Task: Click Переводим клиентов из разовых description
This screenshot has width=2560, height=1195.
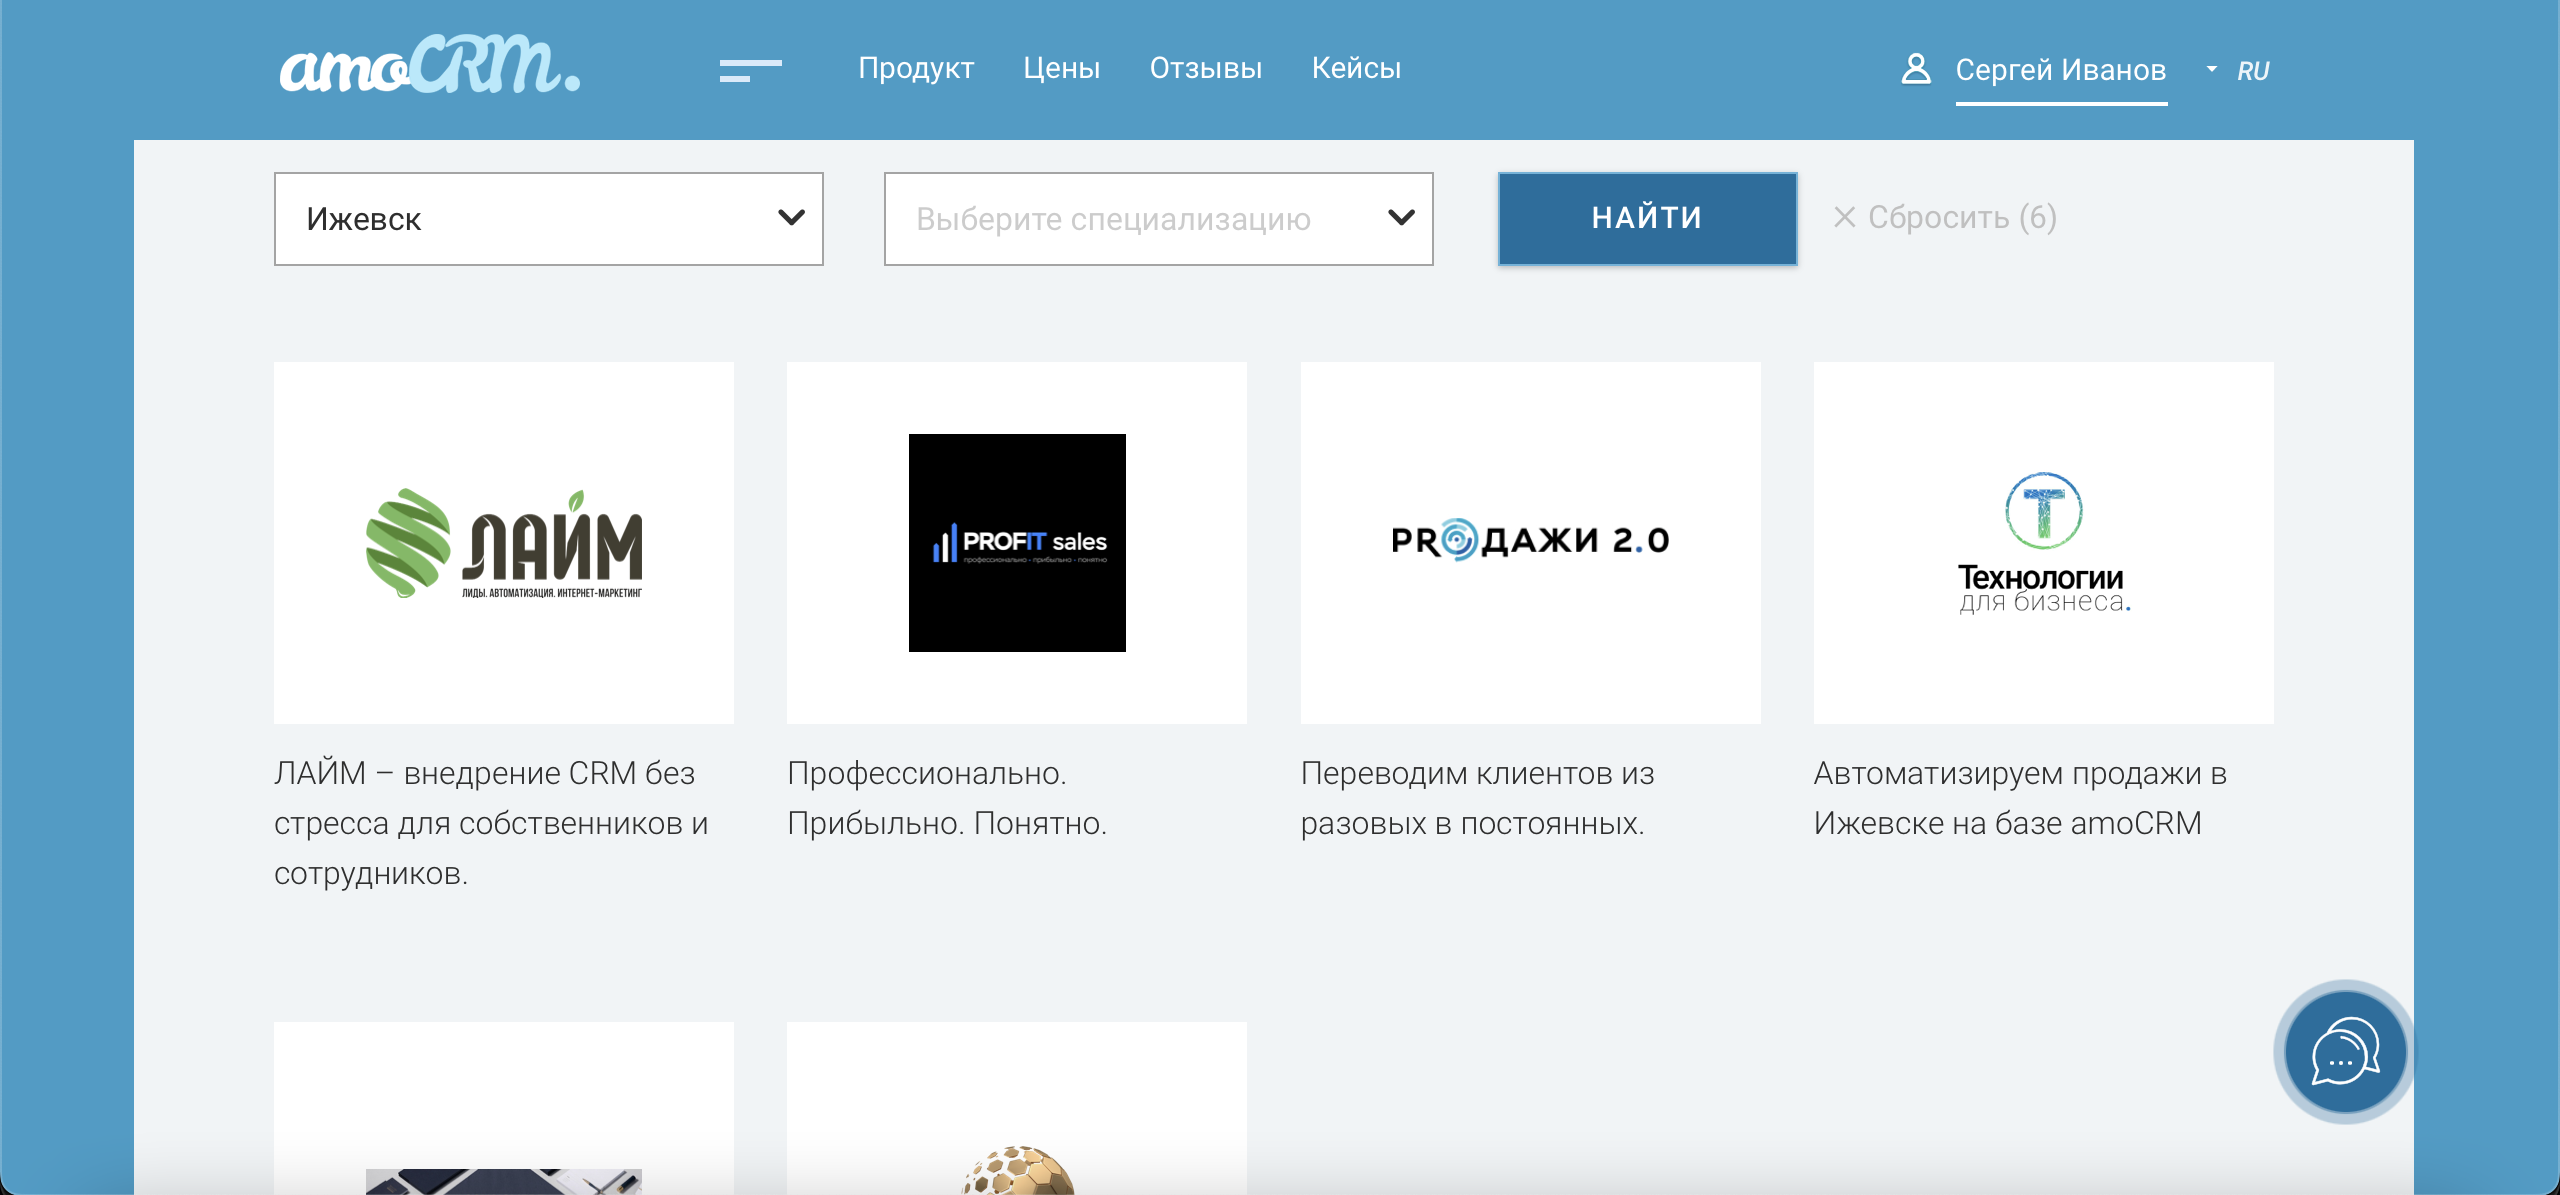Action: tap(1478, 798)
